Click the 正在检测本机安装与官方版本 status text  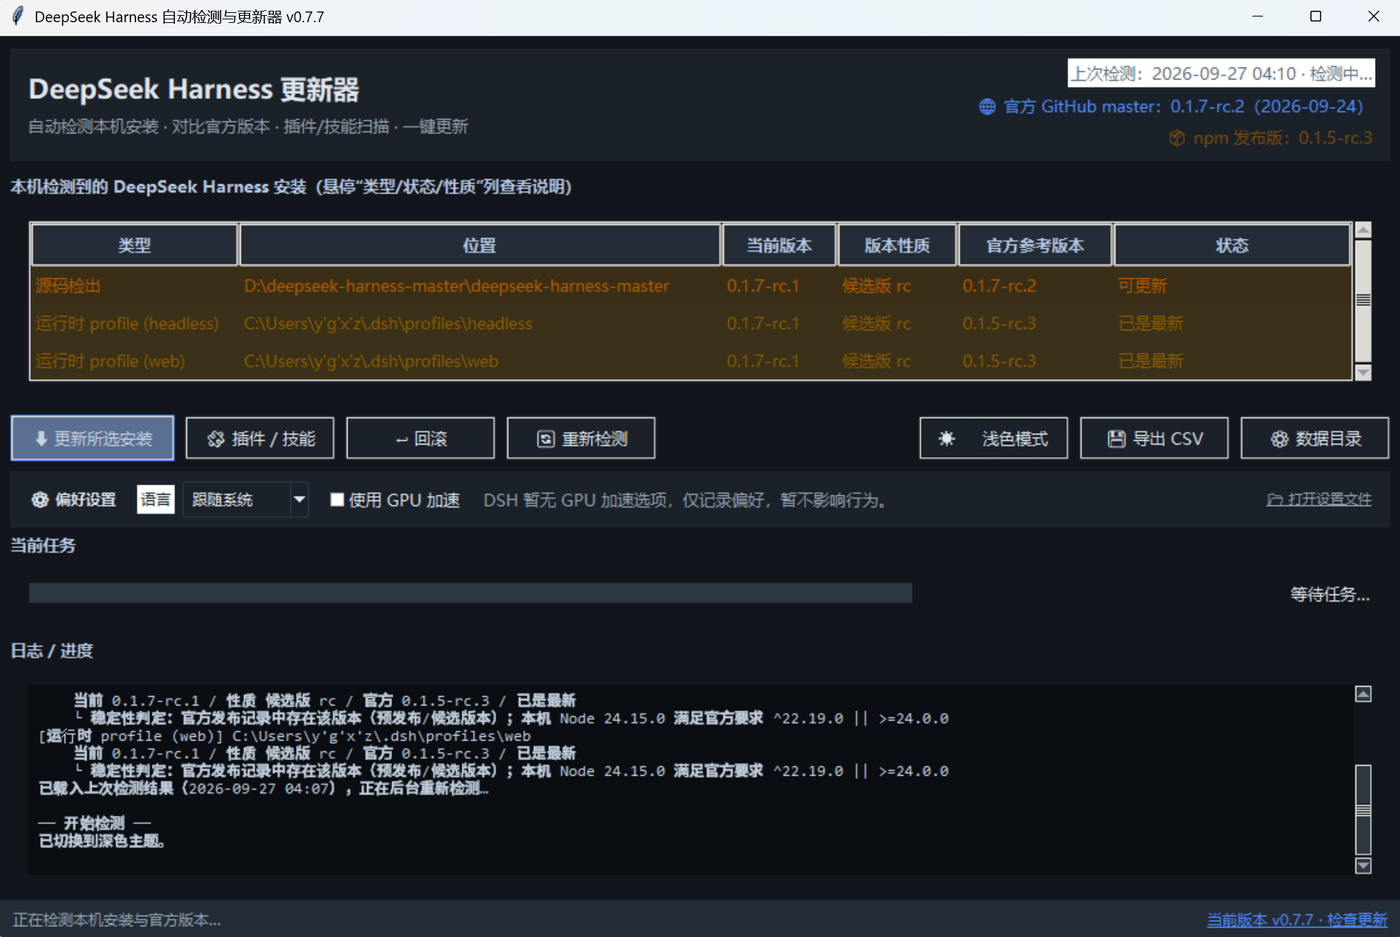point(117,920)
